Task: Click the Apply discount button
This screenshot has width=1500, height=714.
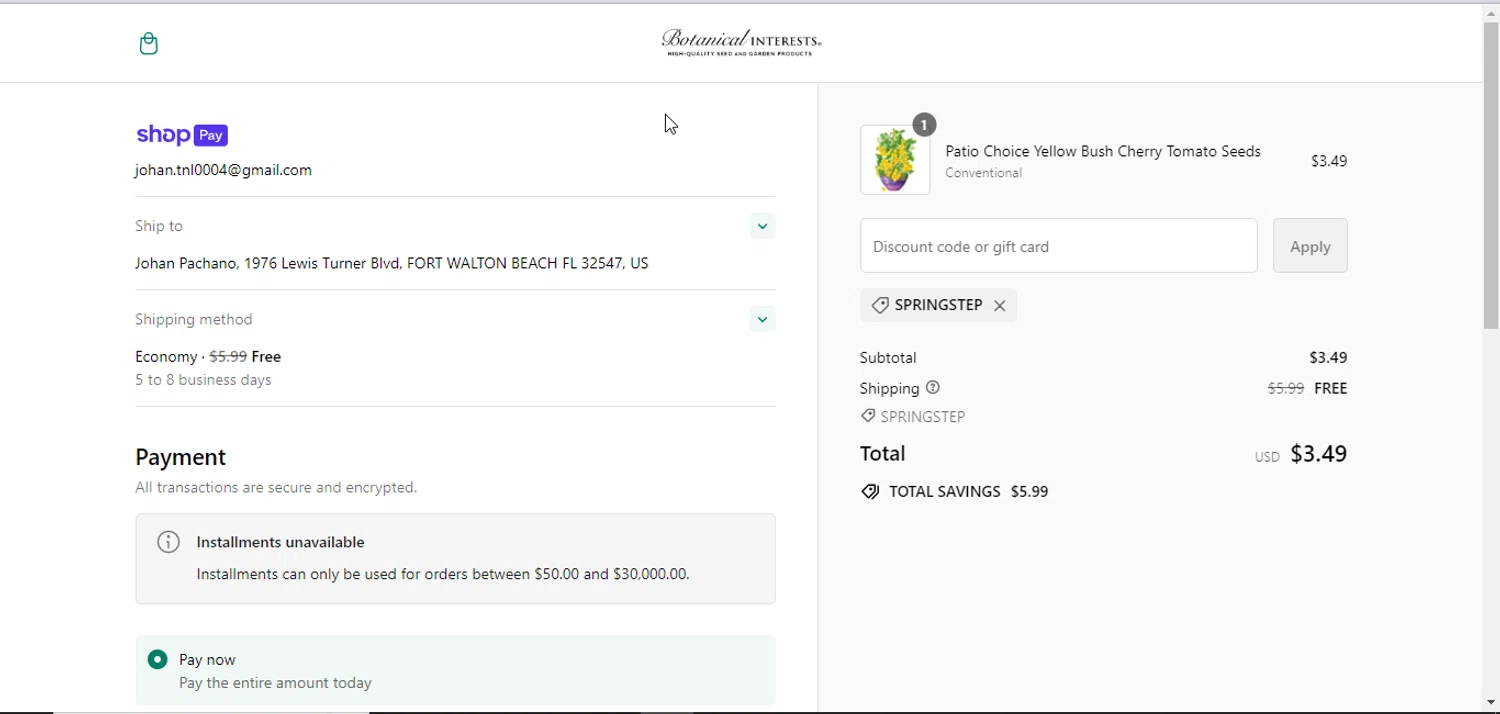Action: (1310, 246)
